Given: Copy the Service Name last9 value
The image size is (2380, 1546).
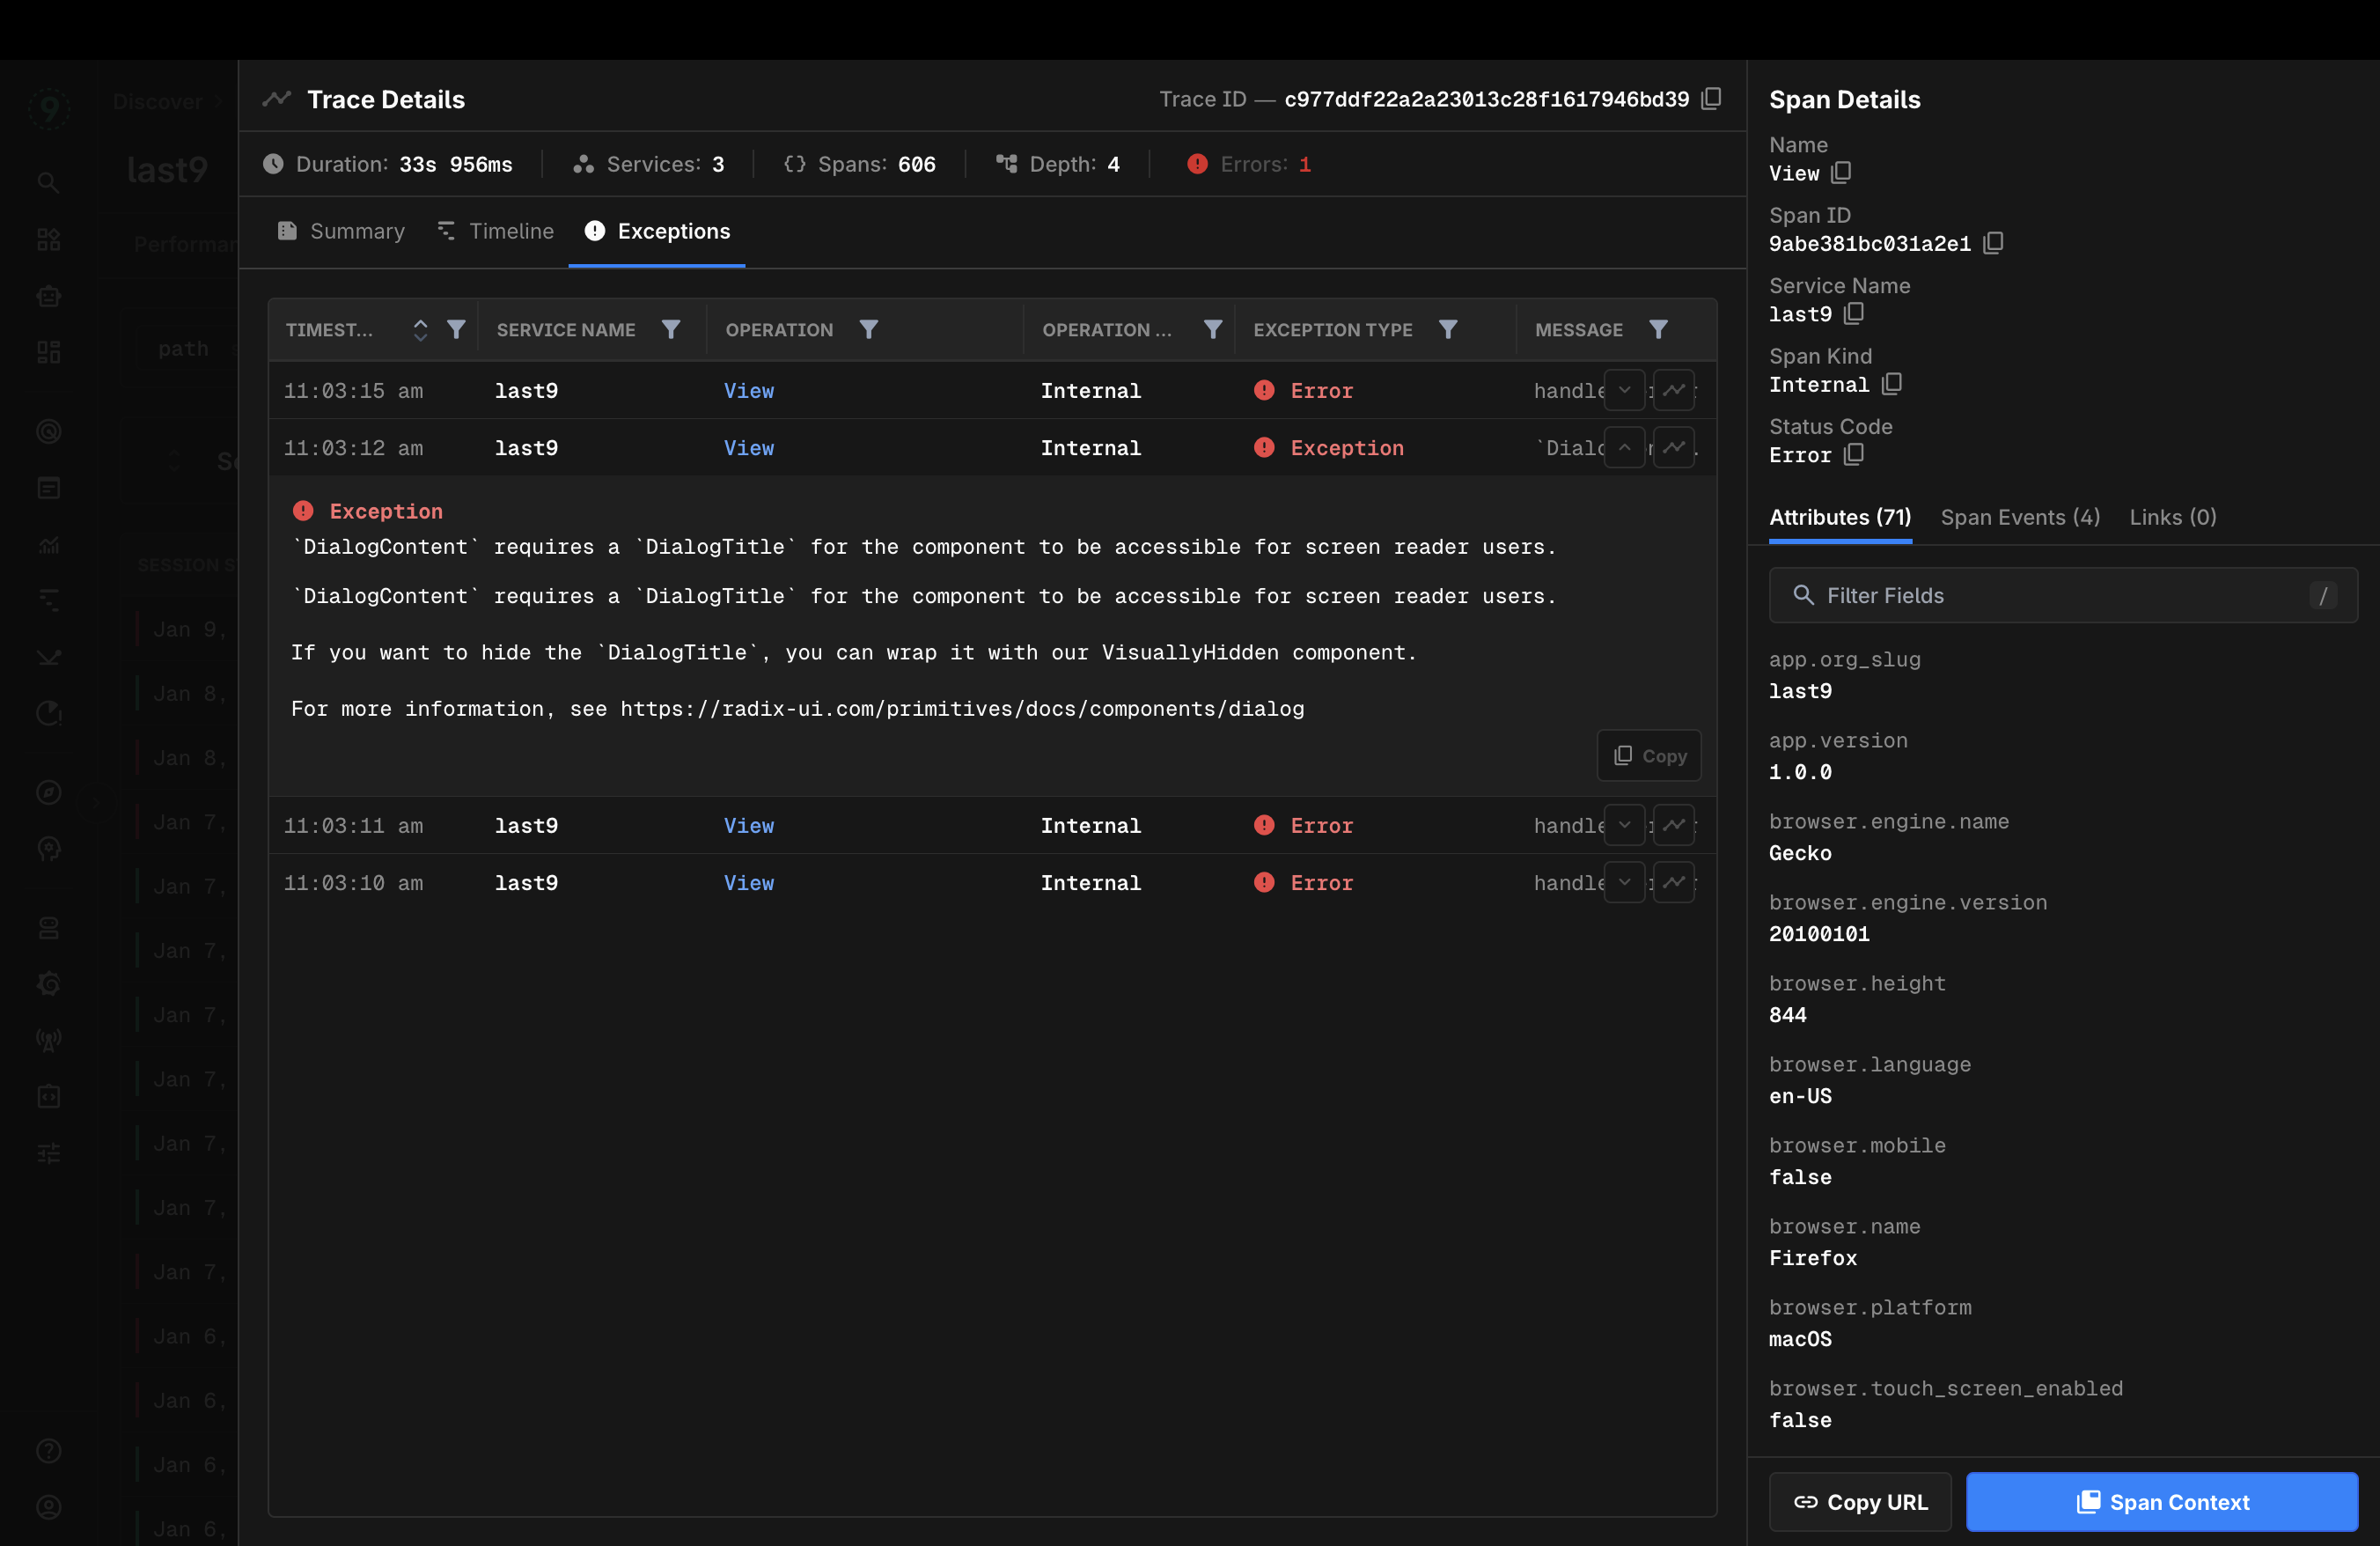Looking at the screenshot, I should point(1854,314).
